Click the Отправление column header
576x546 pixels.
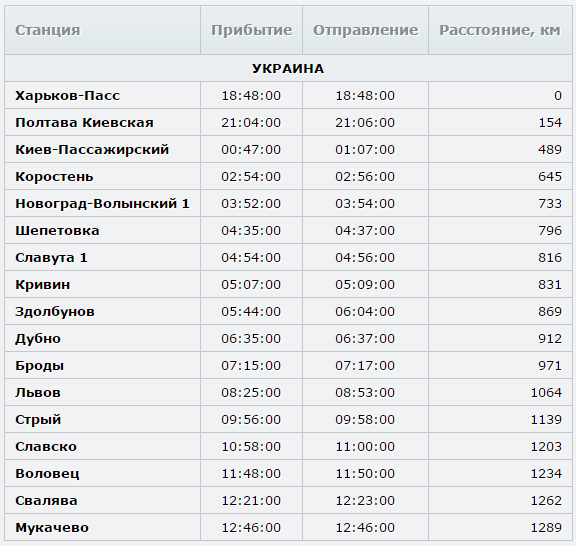click(366, 30)
